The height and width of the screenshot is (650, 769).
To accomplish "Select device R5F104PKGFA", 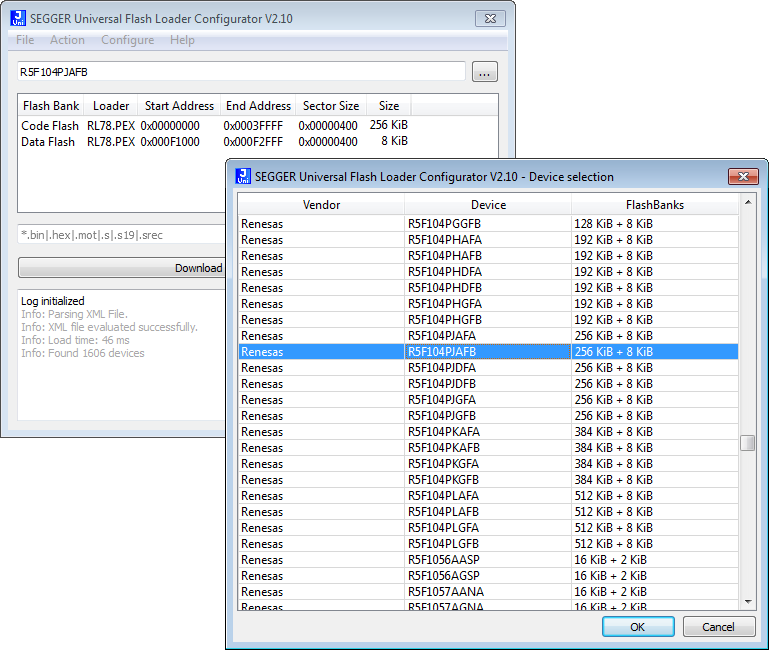I will [488, 464].
